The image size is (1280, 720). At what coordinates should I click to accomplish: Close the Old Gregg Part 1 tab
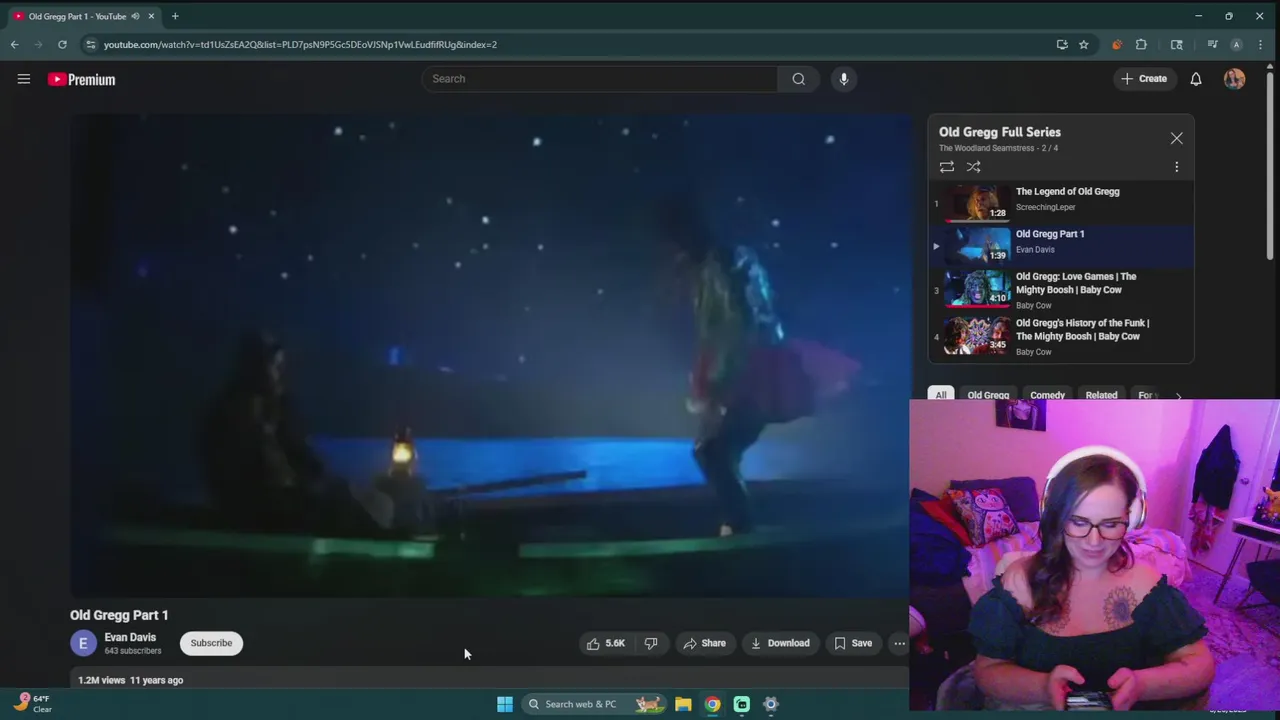click(x=151, y=16)
